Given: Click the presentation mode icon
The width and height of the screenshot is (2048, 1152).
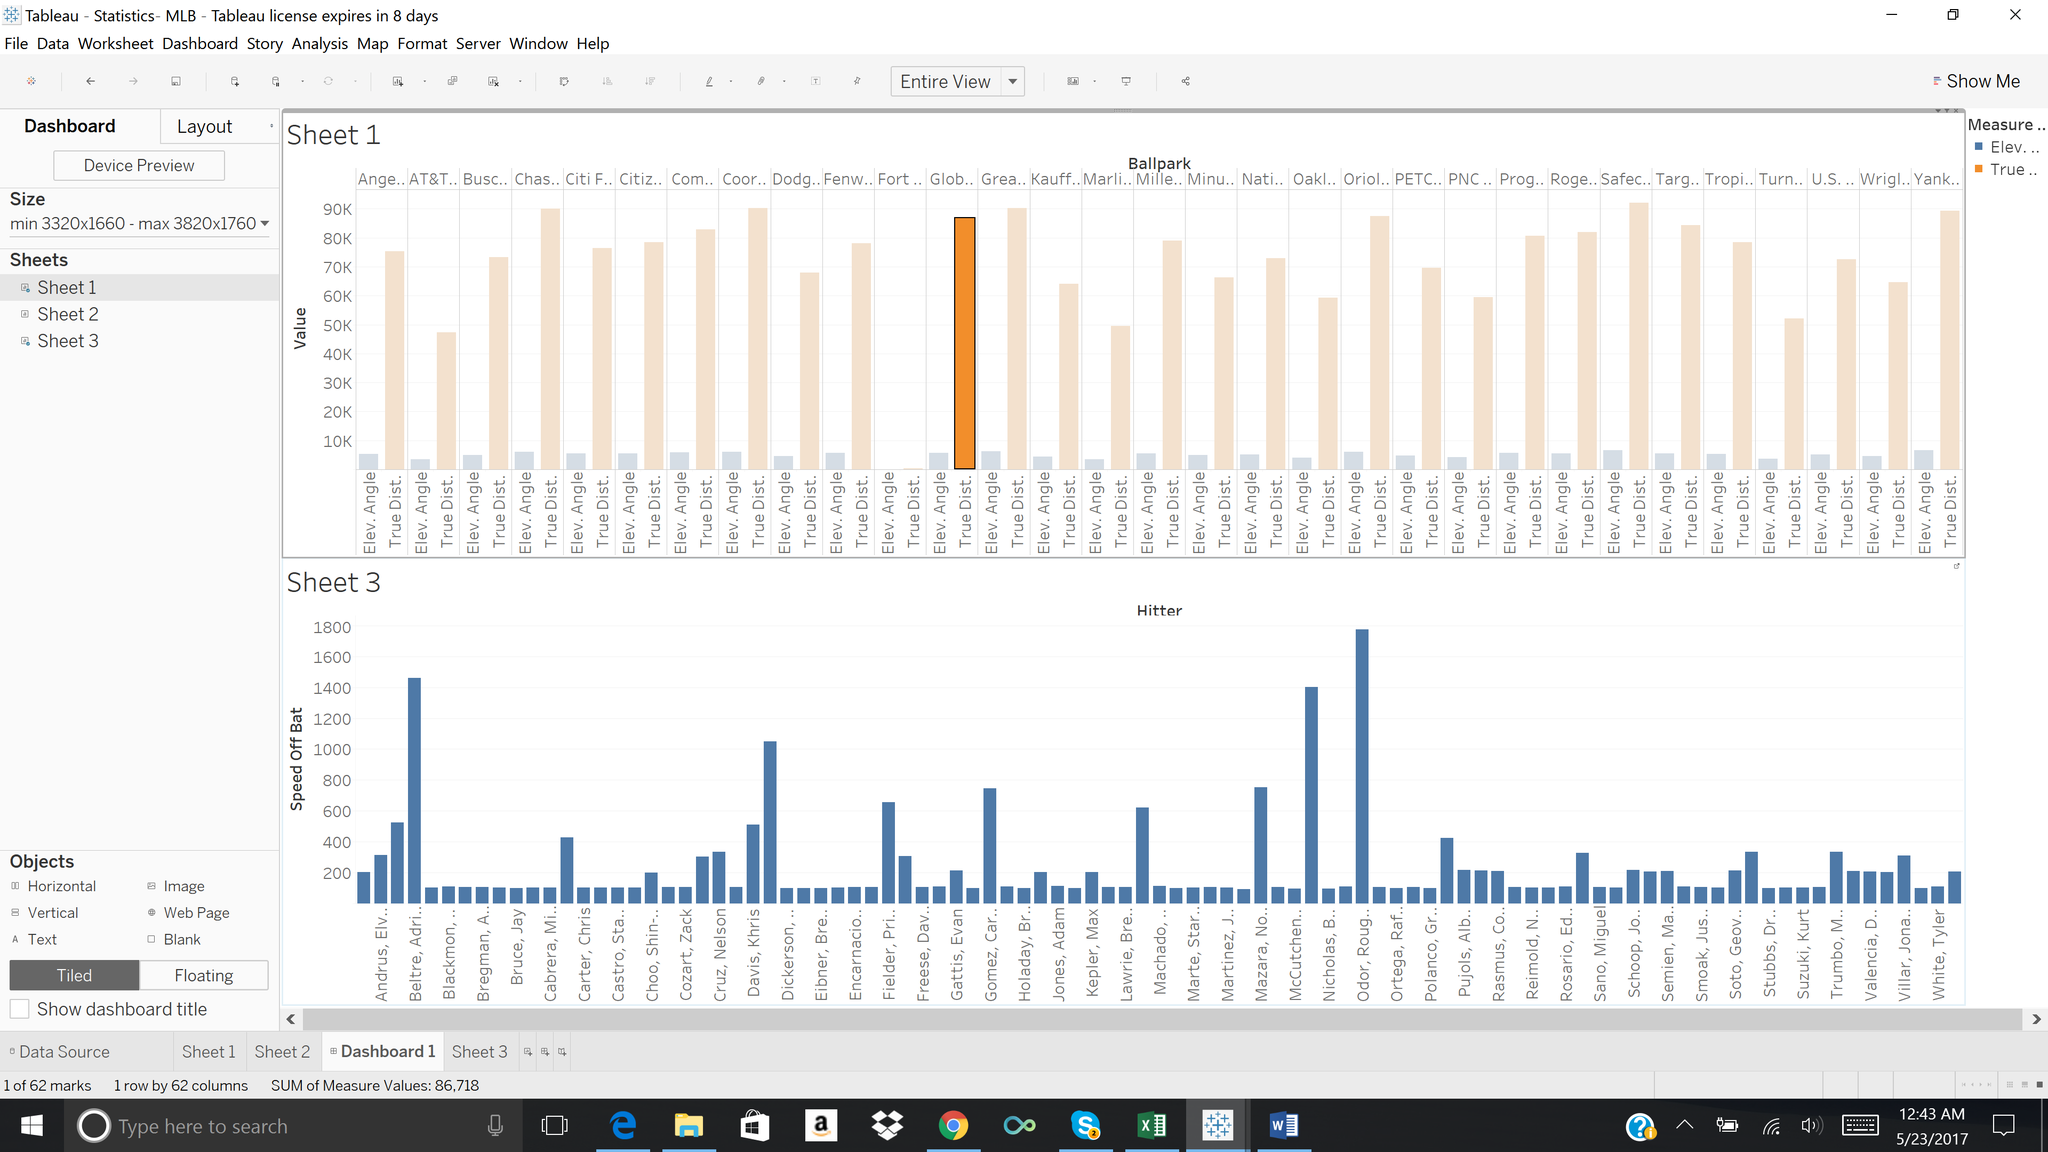Looking at the screenshot, I should [1126, 81].
